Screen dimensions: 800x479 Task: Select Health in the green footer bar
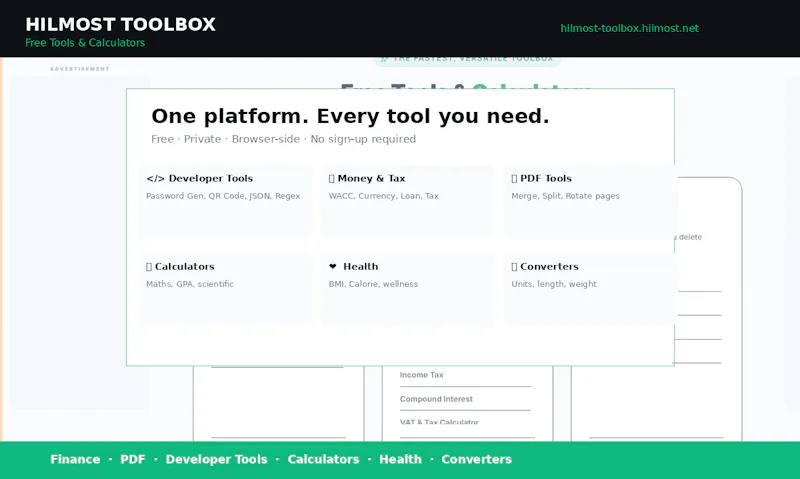pyautogui.click(x=401, y=459)
